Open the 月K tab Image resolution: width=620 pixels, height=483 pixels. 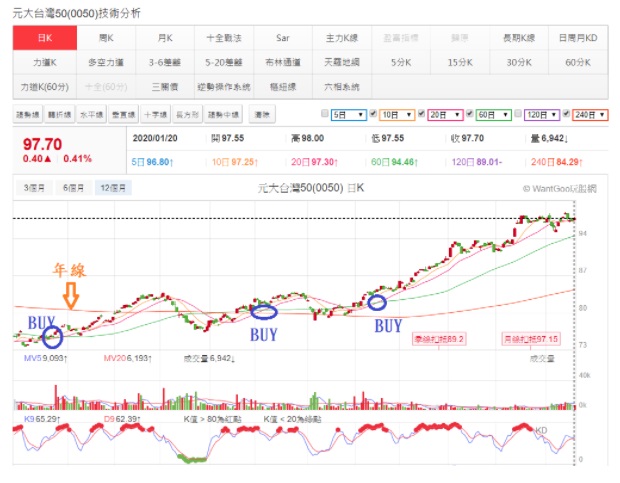pyautogui.click(x=165, y=38)
